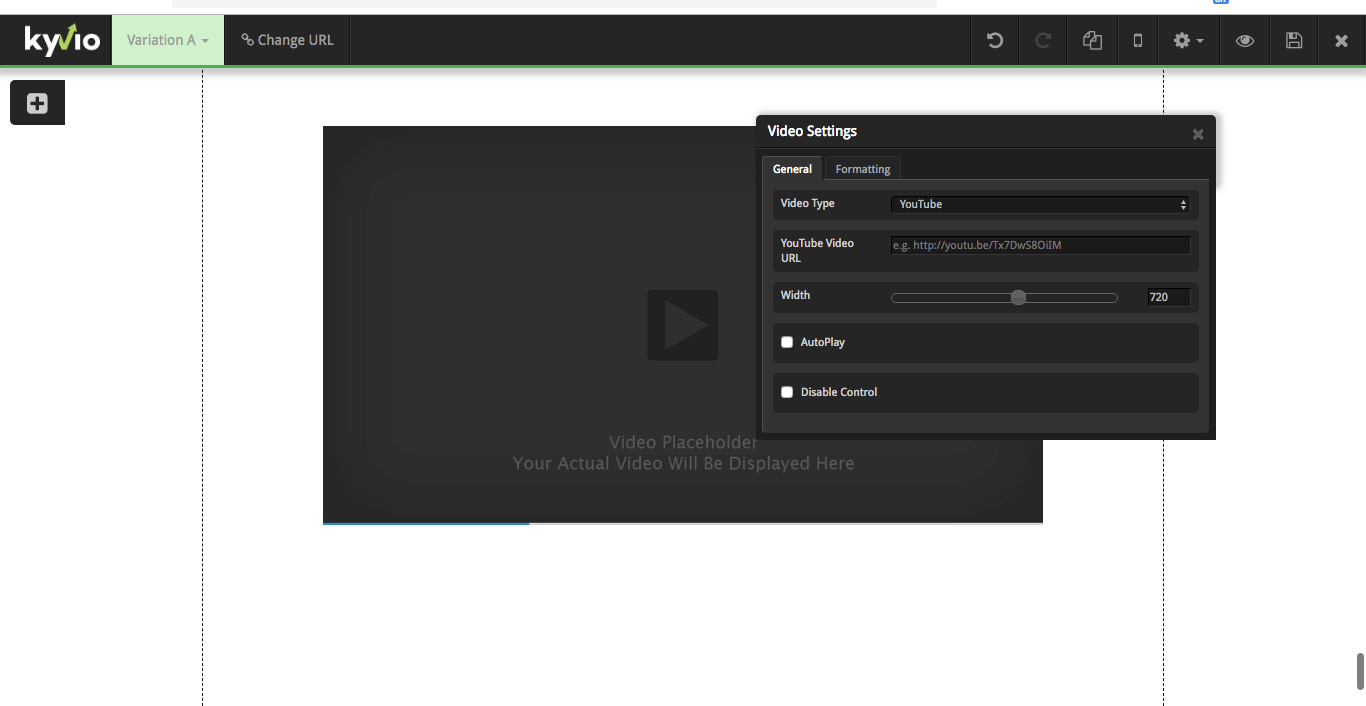
Task: Click the Video Type label
Action: [807, 203]
